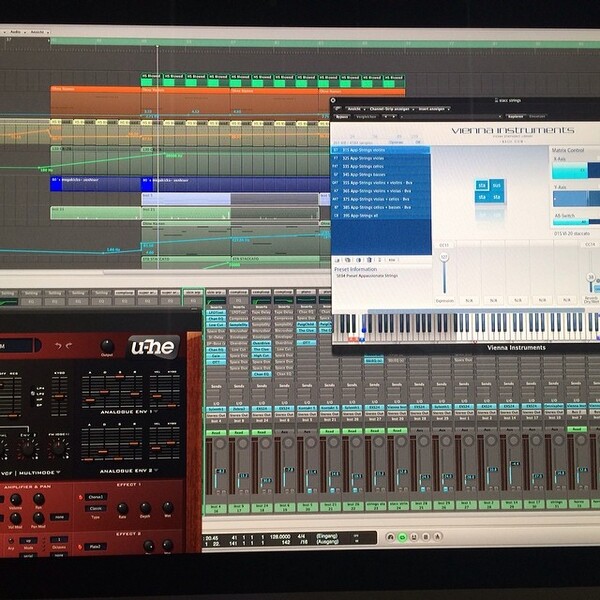600x600 pixels.
Task: Click the trash icon below the Vienna preset list
Action: coord(369,260)
